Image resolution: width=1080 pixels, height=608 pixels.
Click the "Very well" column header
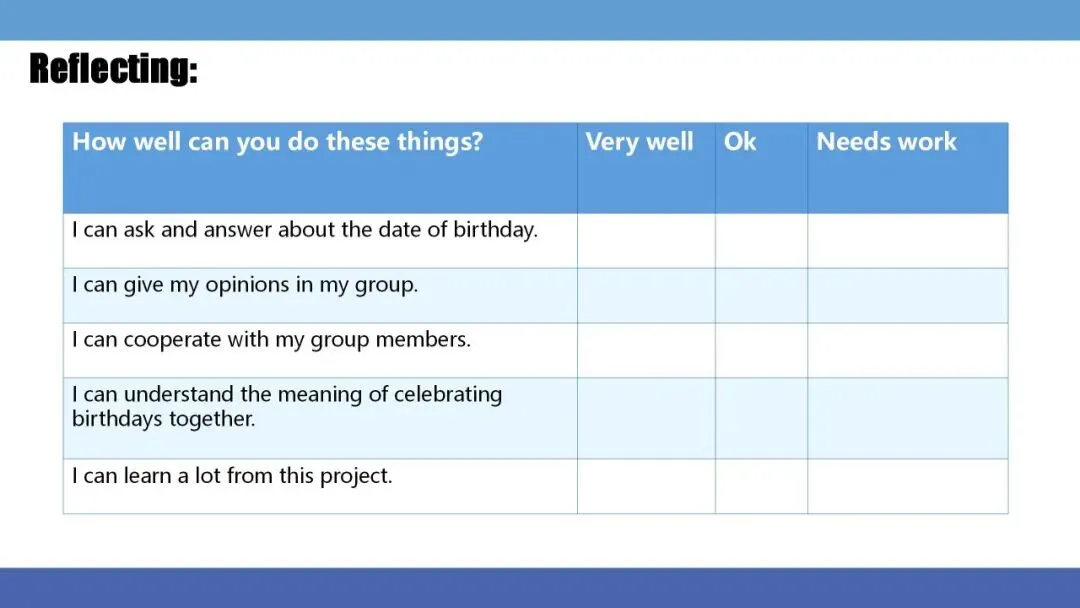(640, 142)
